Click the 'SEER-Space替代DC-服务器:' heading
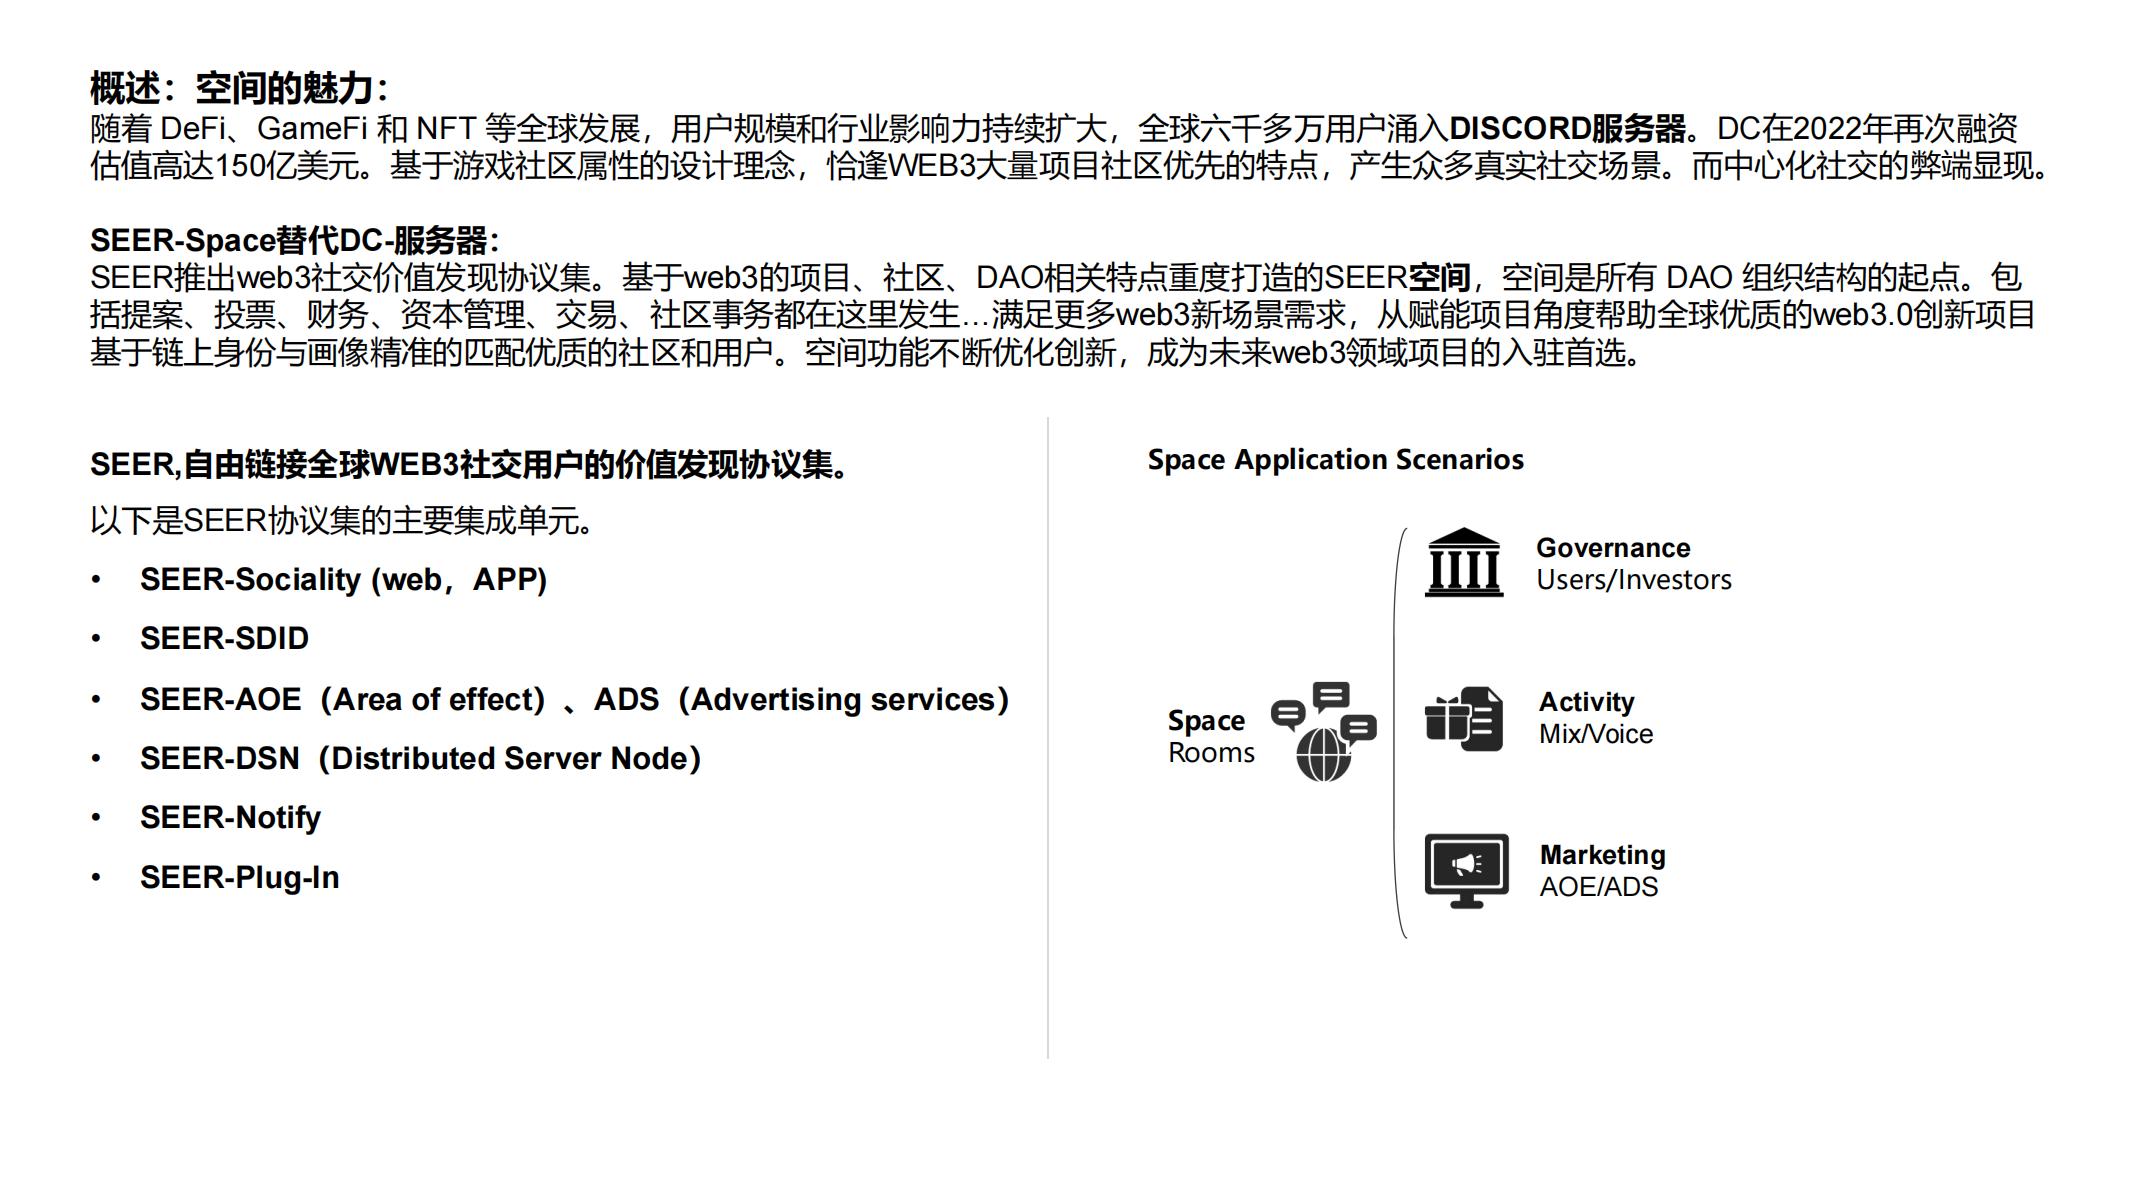The height and width of the screenshot is (1200, 2133). tap(295, 240)
